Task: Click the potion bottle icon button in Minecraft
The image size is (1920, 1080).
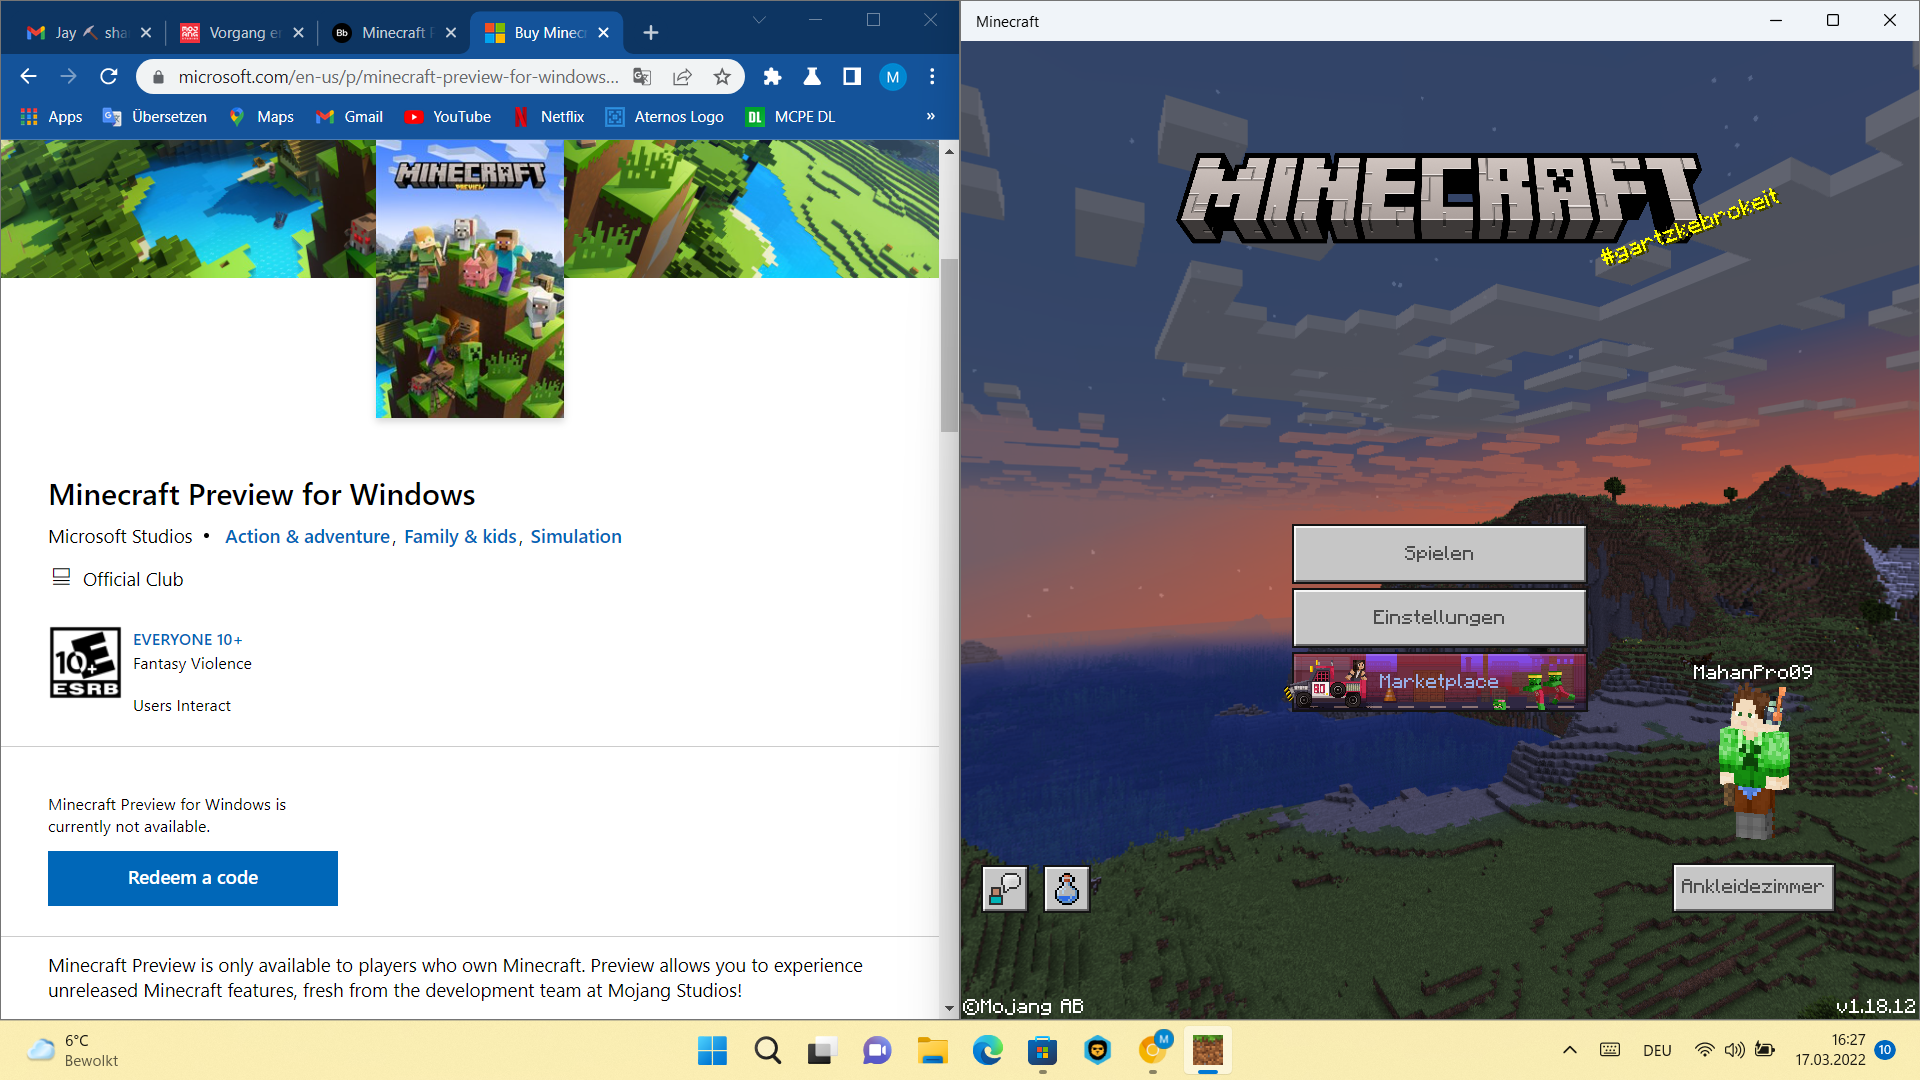Action: 1067,888
